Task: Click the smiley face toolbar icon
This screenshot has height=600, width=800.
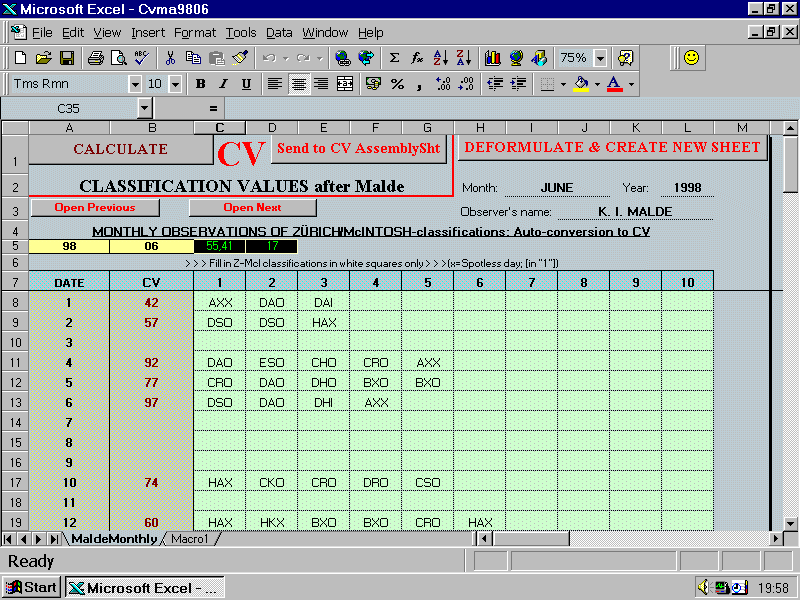Action: click(x=691, y=58)
